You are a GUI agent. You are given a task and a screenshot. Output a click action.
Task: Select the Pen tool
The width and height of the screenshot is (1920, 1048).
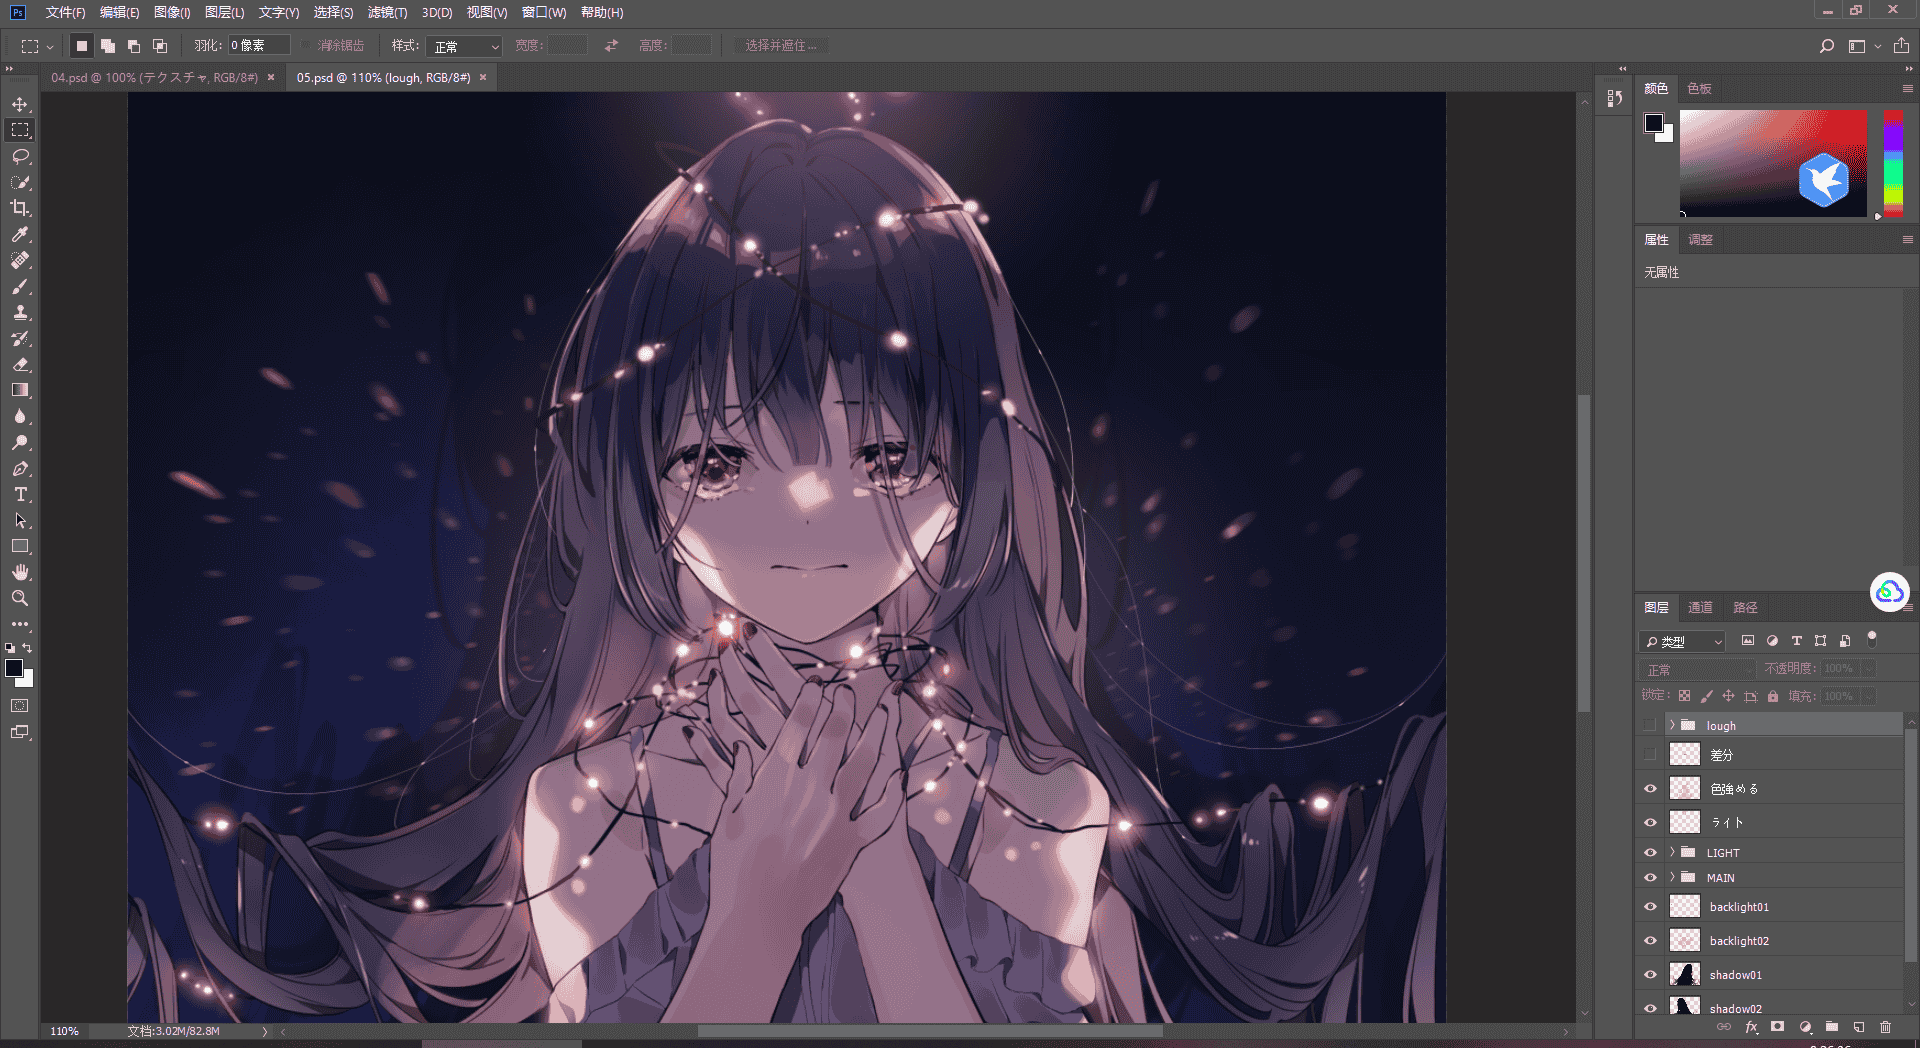pyautogui.click(x=20, y=468)
